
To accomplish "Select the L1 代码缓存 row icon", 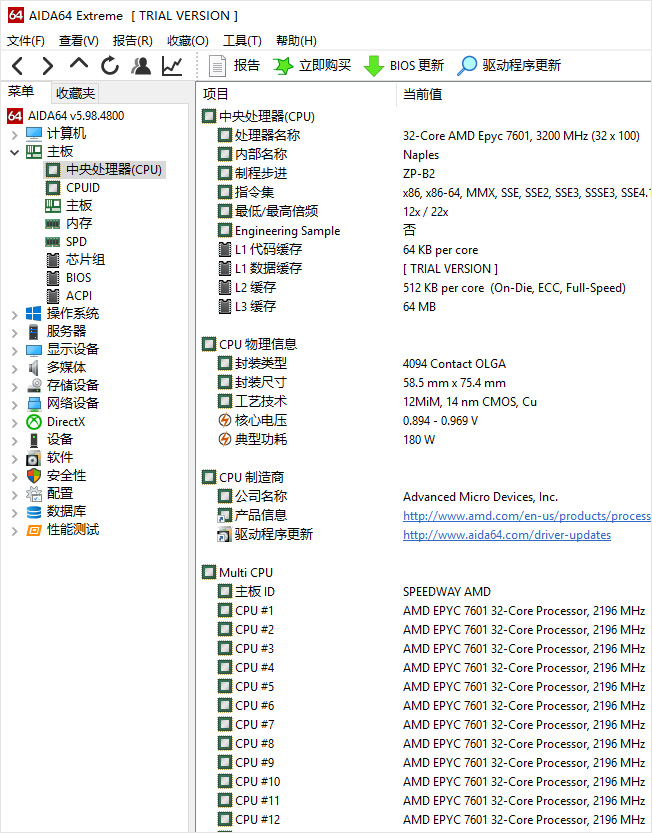I will (225, 249).
